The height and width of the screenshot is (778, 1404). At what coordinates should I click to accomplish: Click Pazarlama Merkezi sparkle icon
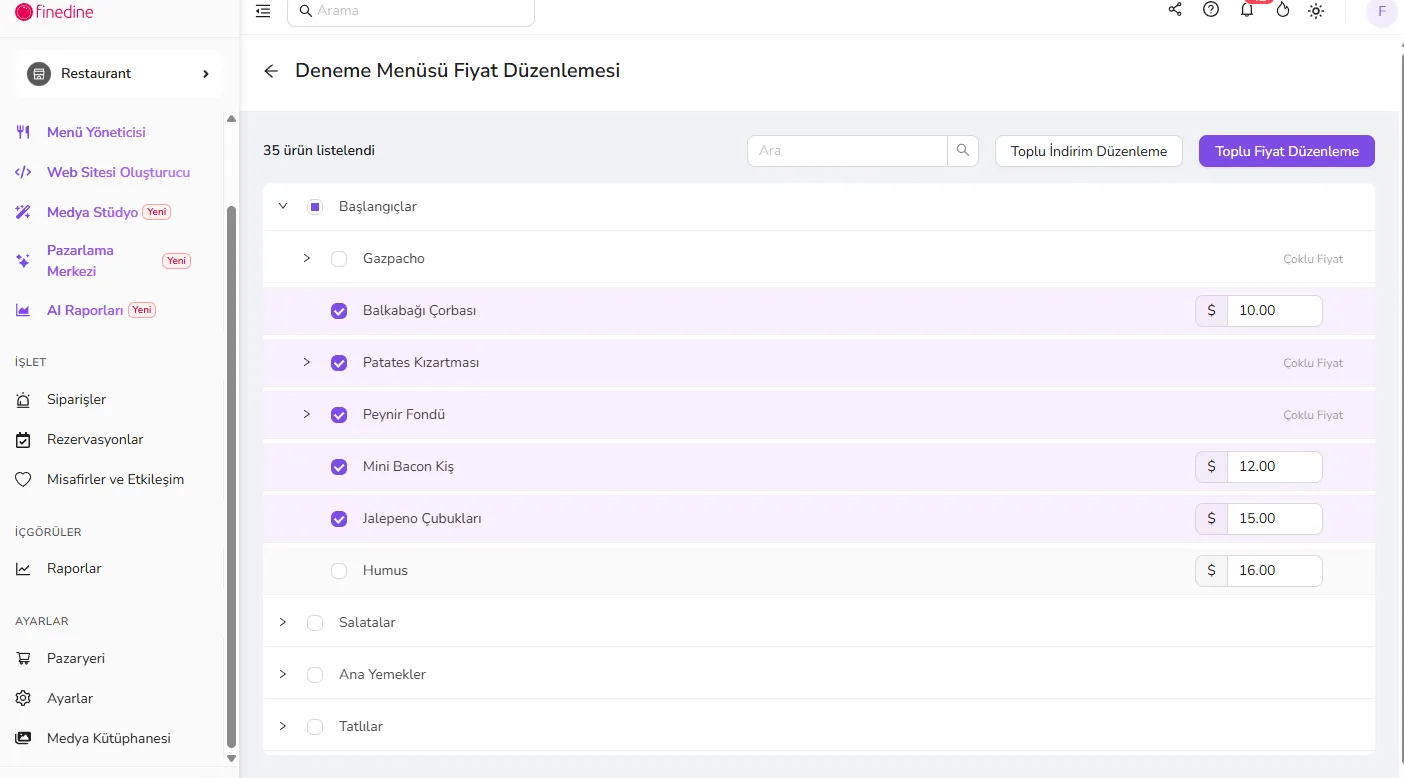click(x=23, y=261)
